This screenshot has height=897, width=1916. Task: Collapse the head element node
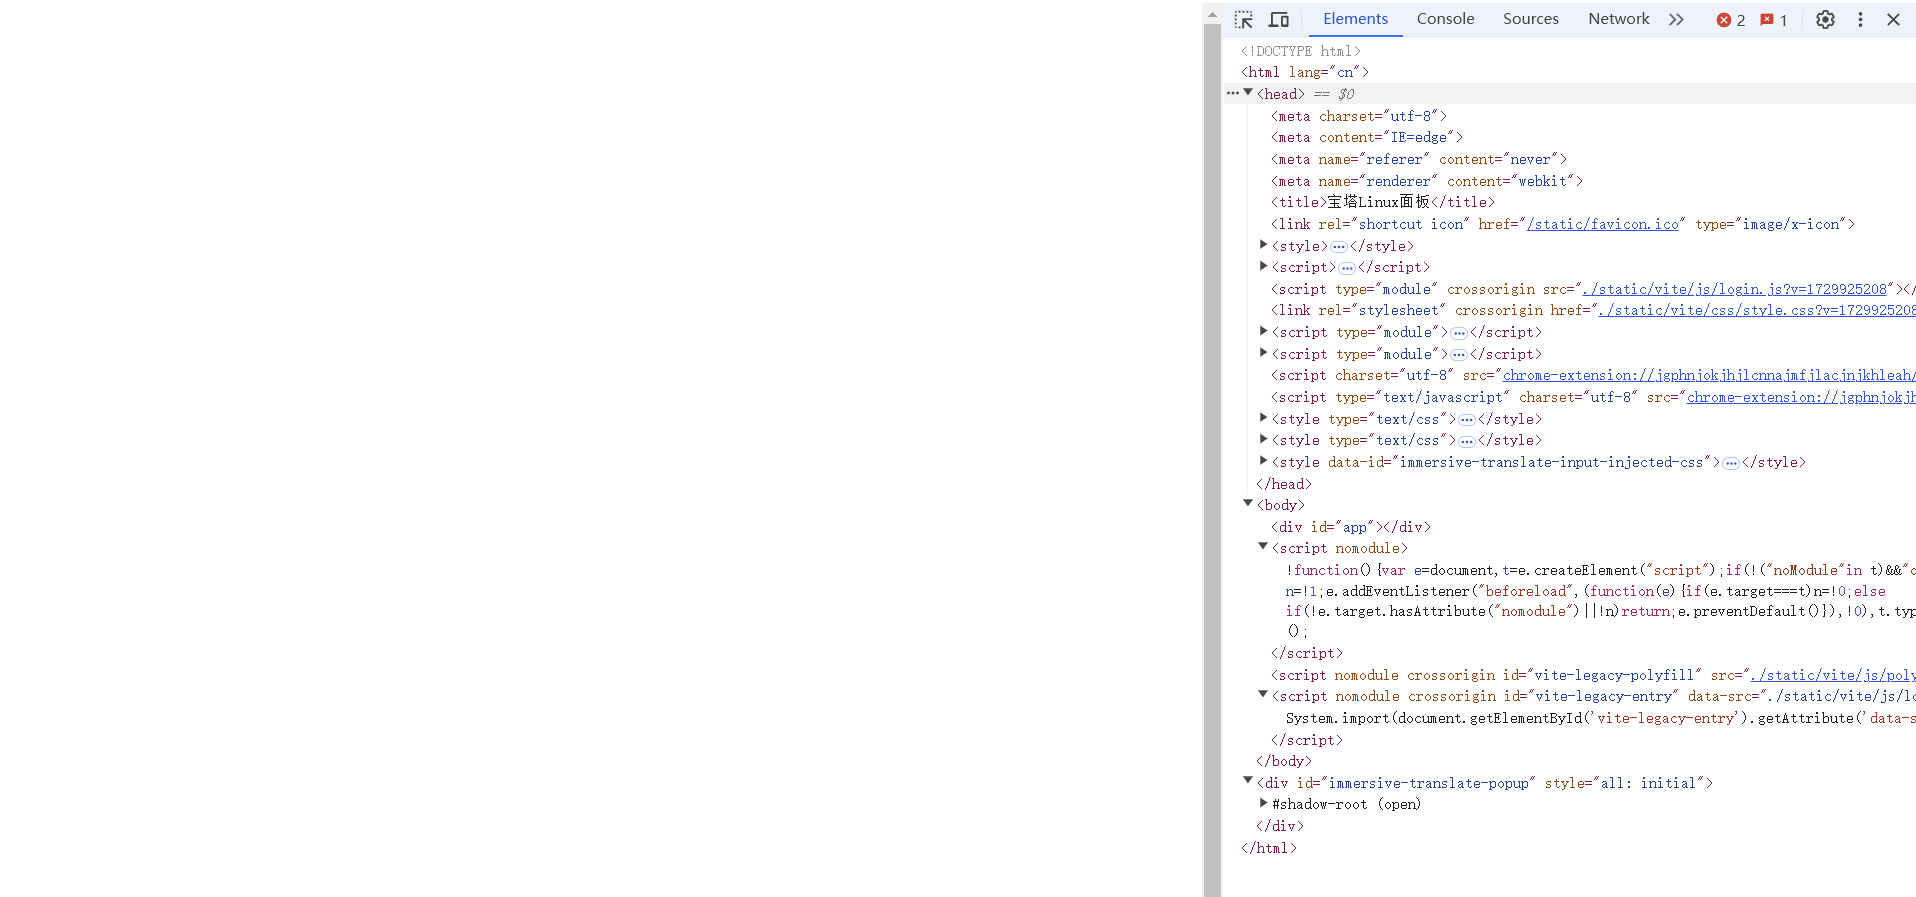click(x=1248, y=93)
